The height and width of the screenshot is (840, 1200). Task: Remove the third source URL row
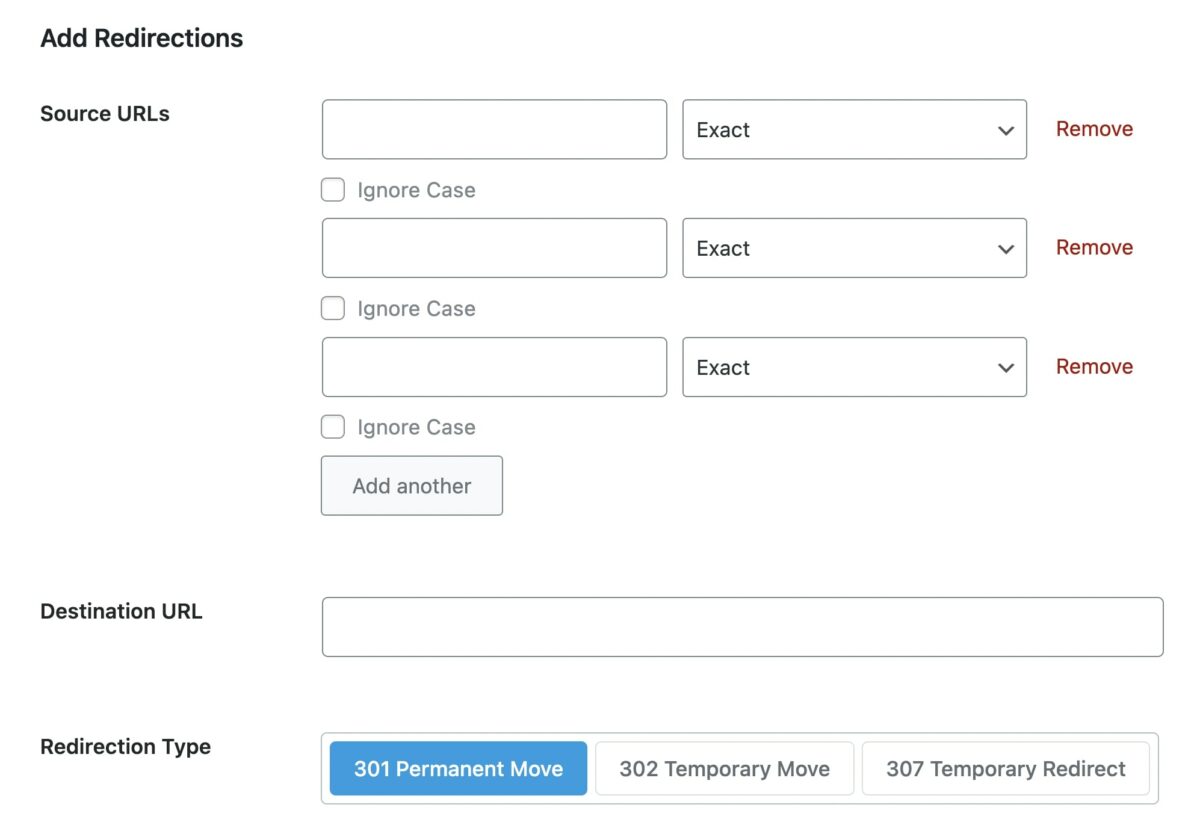1094,366
